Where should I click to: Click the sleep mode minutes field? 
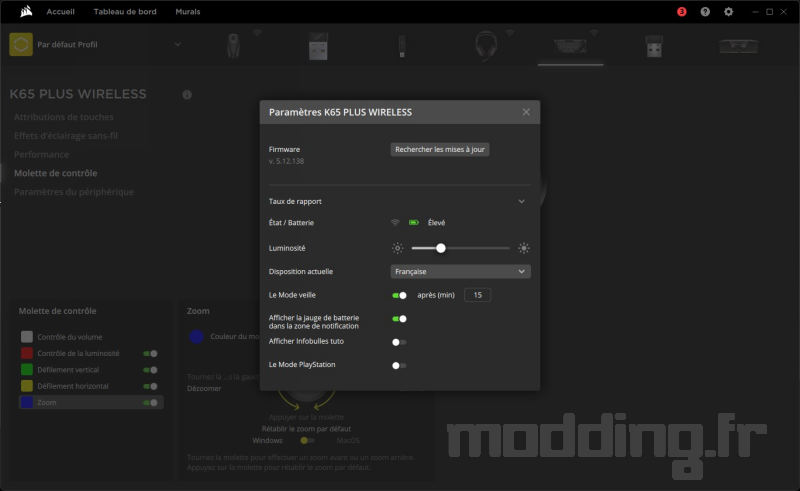coord(478,295)
